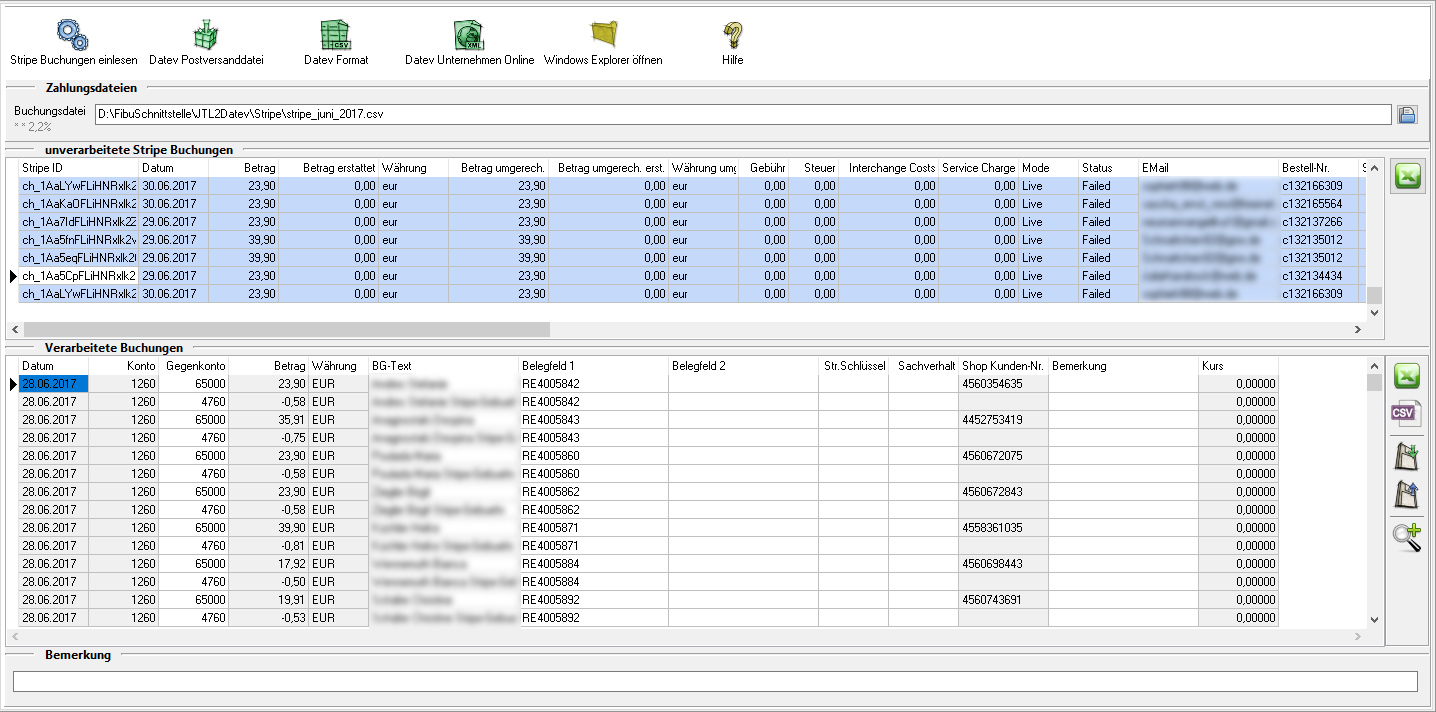The height and width of the screenshot is (712, 1436).
Task: Open Hilfe question mark icon
Action: point(733,35)
